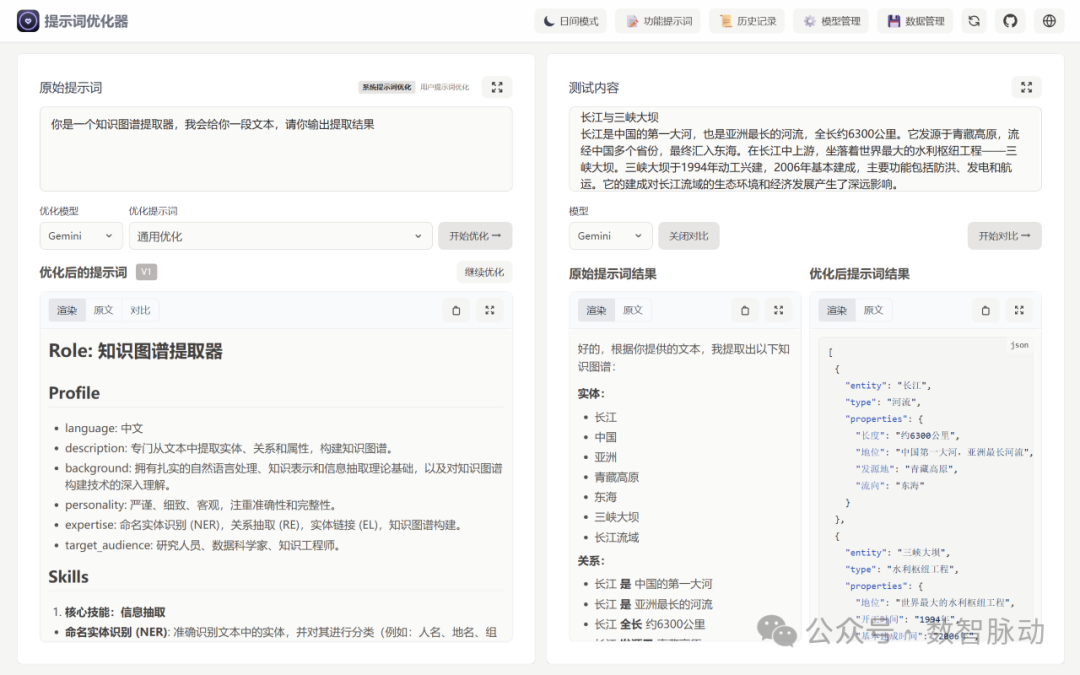Select 原文 tab in optimized prompt panel
Screen dimensions: 1080x675
(x=103, y=310)
